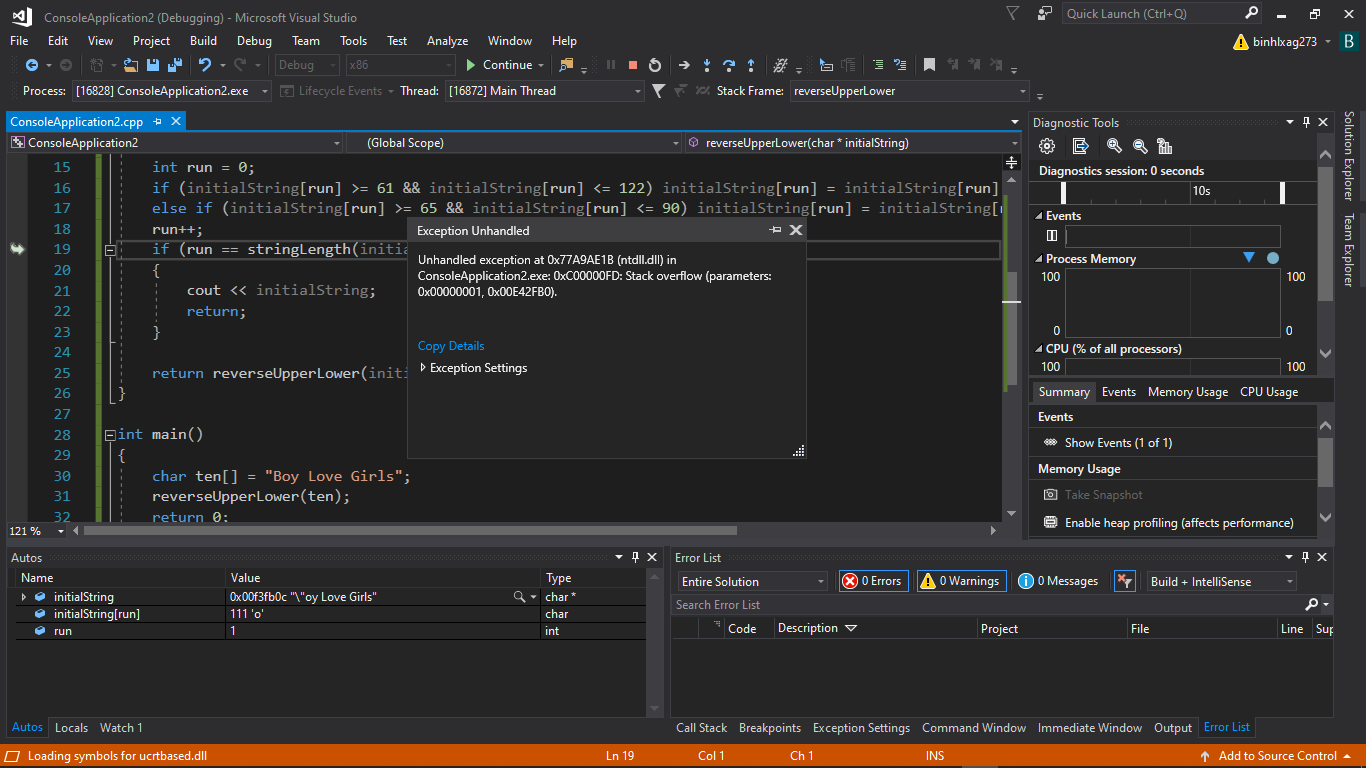Expand Exception Settings section
This screenshot has width=1366, height=768.
(423, 368)
